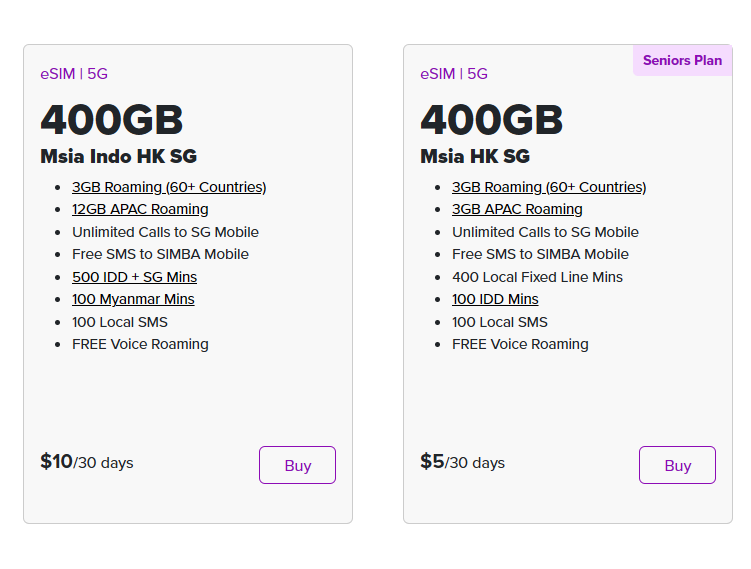Click 400 Local Fixed Line Mins item

[537, 277]
